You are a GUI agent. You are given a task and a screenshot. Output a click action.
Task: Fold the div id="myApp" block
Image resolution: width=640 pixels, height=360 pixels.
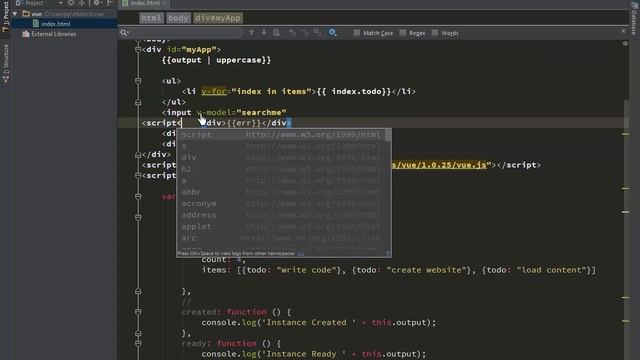pyautogui.click(x=138, y=50)
